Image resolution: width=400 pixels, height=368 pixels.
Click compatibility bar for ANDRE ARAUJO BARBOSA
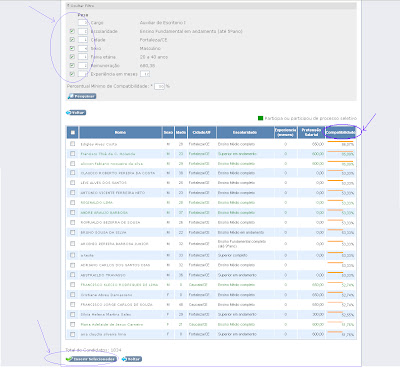pos(335,210)
